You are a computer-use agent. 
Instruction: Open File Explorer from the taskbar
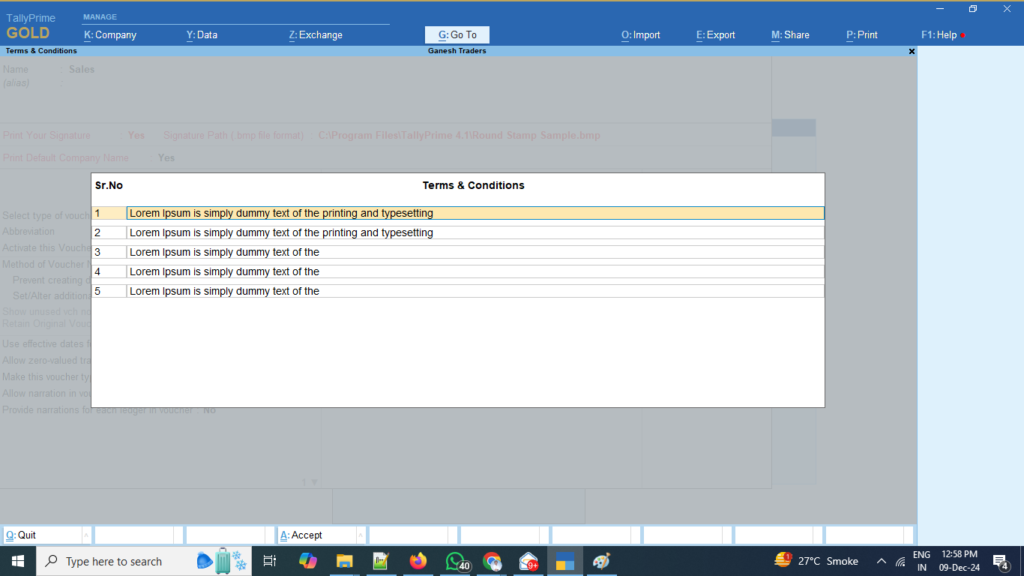pos(344,561)
